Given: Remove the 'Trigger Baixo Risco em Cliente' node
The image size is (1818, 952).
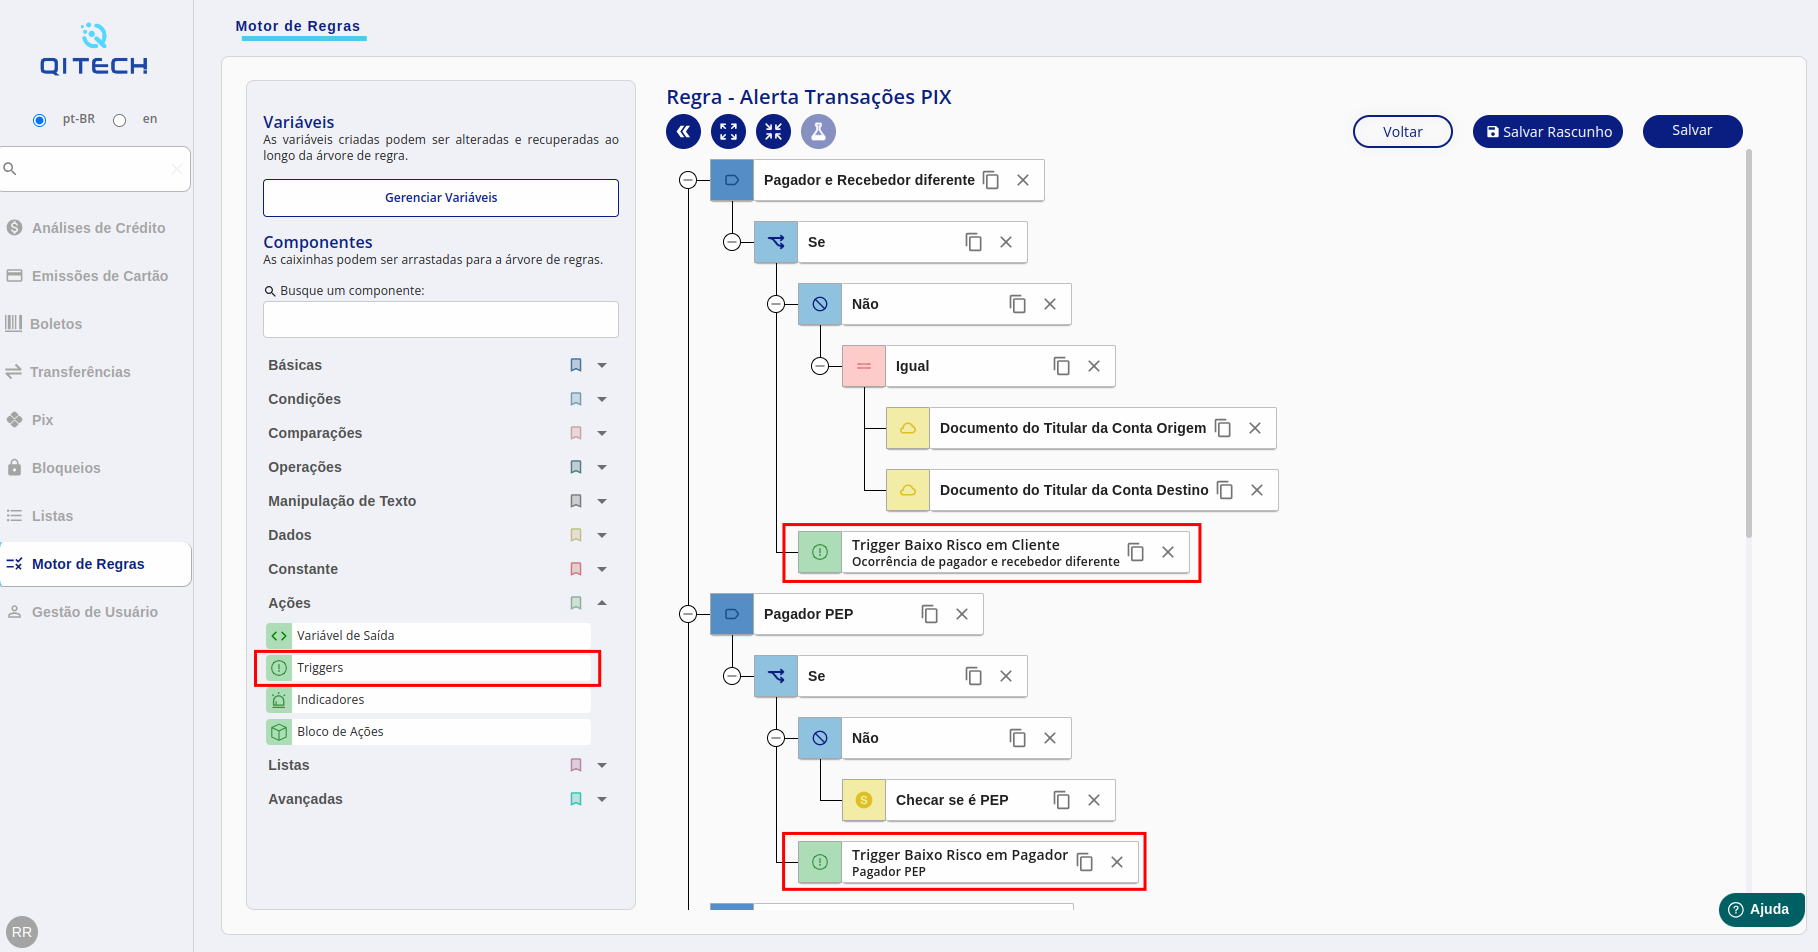Looking at the screenshot, I should coord(1168,552).
